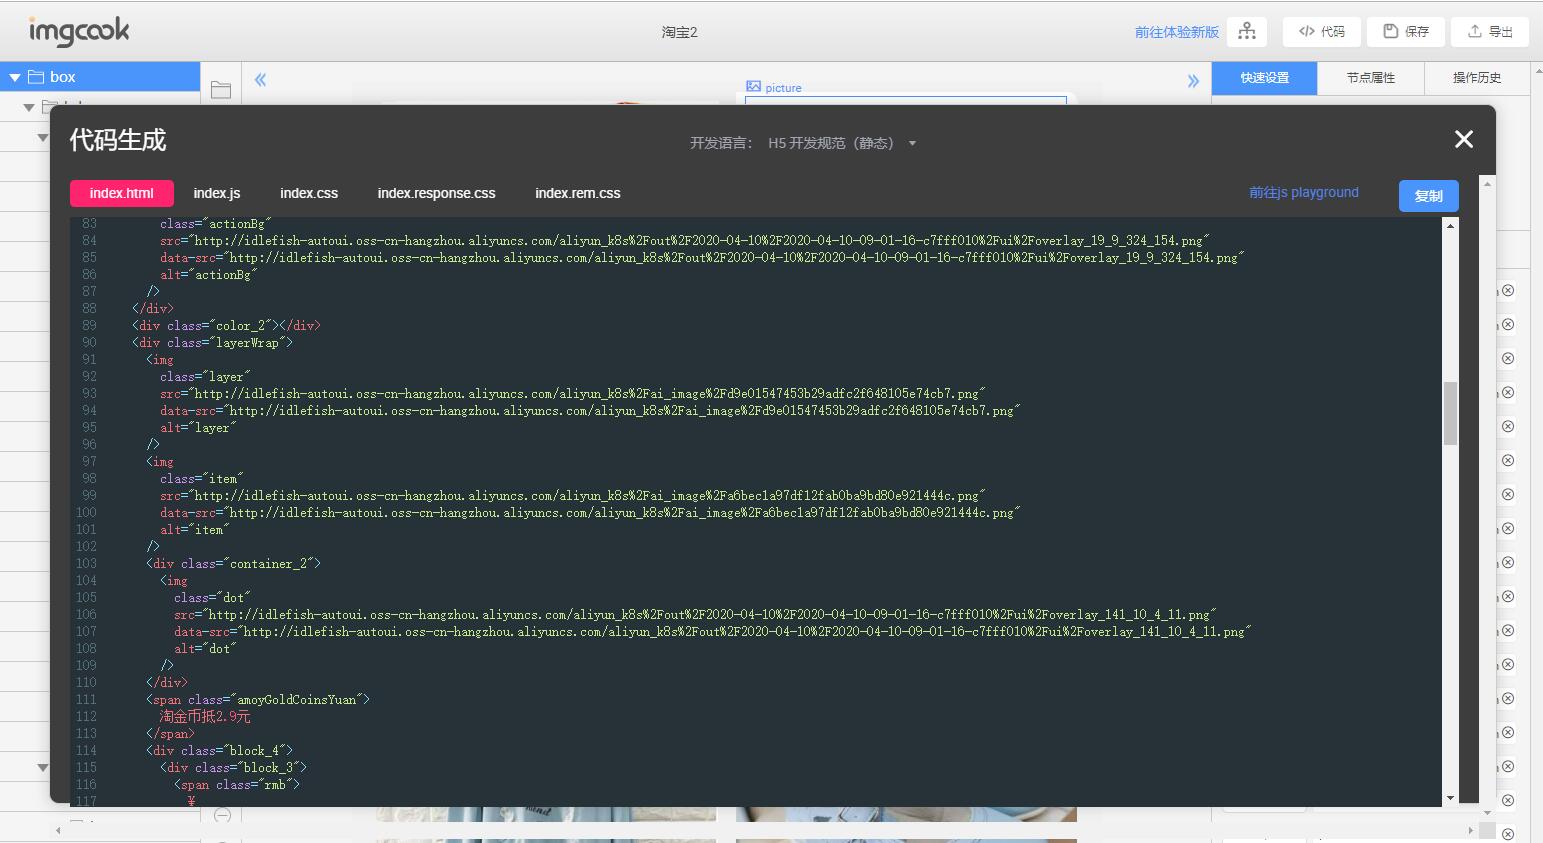Click the 代码 code button
This screenshot has width=1543, height=843.
click(1322, 32)
